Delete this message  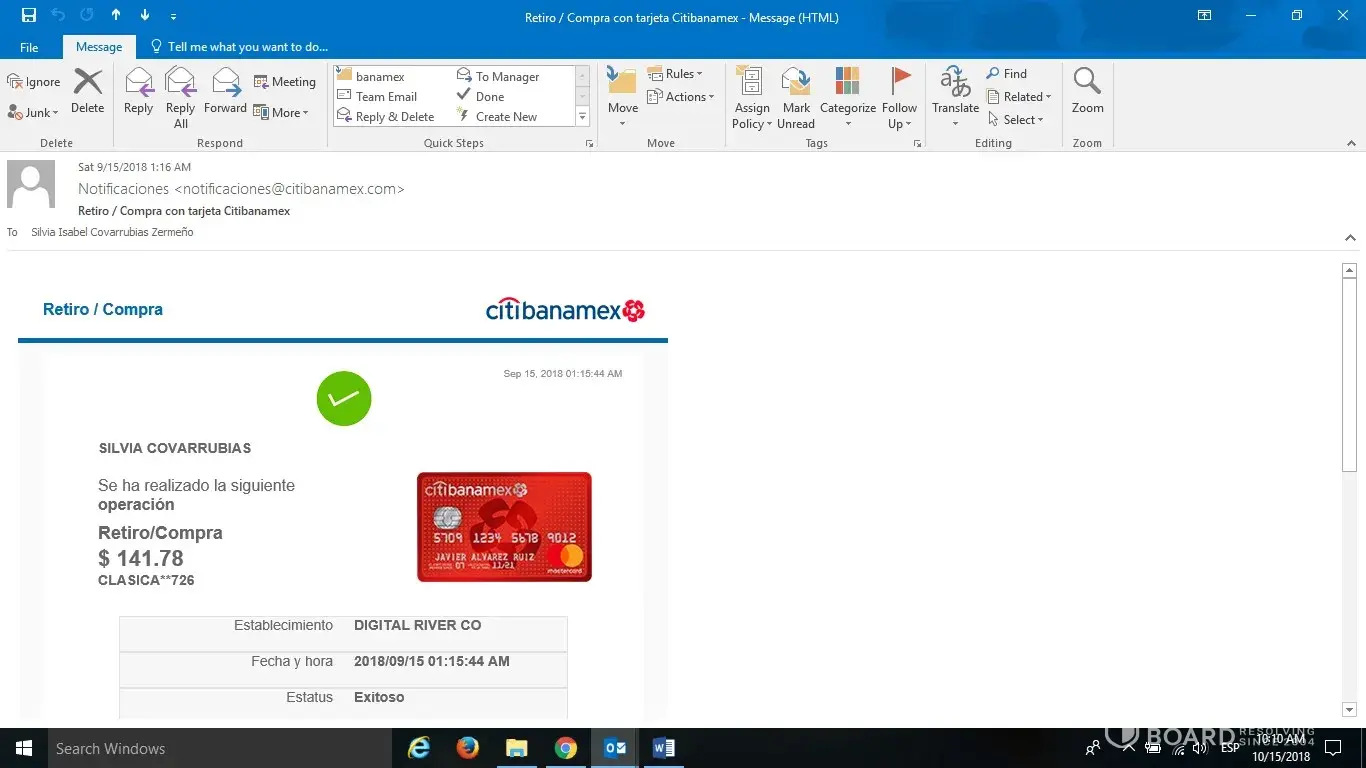(x=88, y=91)
